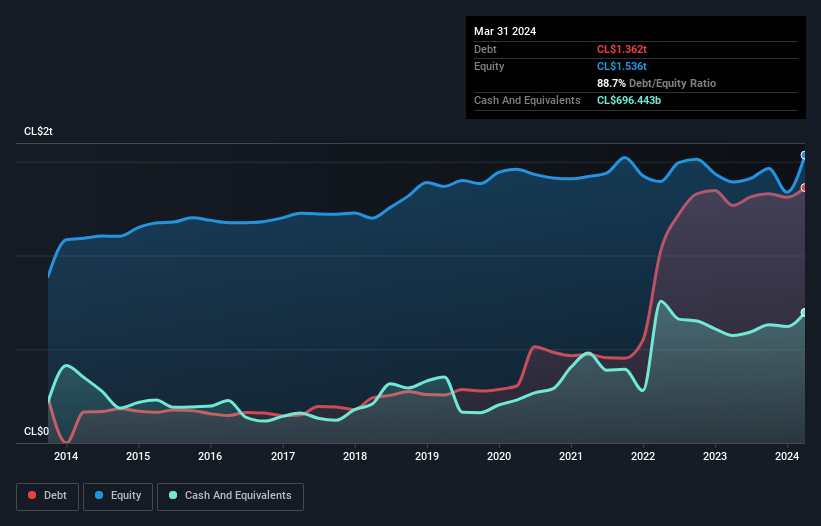Click the CL$0 y-axis label
This screenshot has height=526, width=821.
(36, 432)
